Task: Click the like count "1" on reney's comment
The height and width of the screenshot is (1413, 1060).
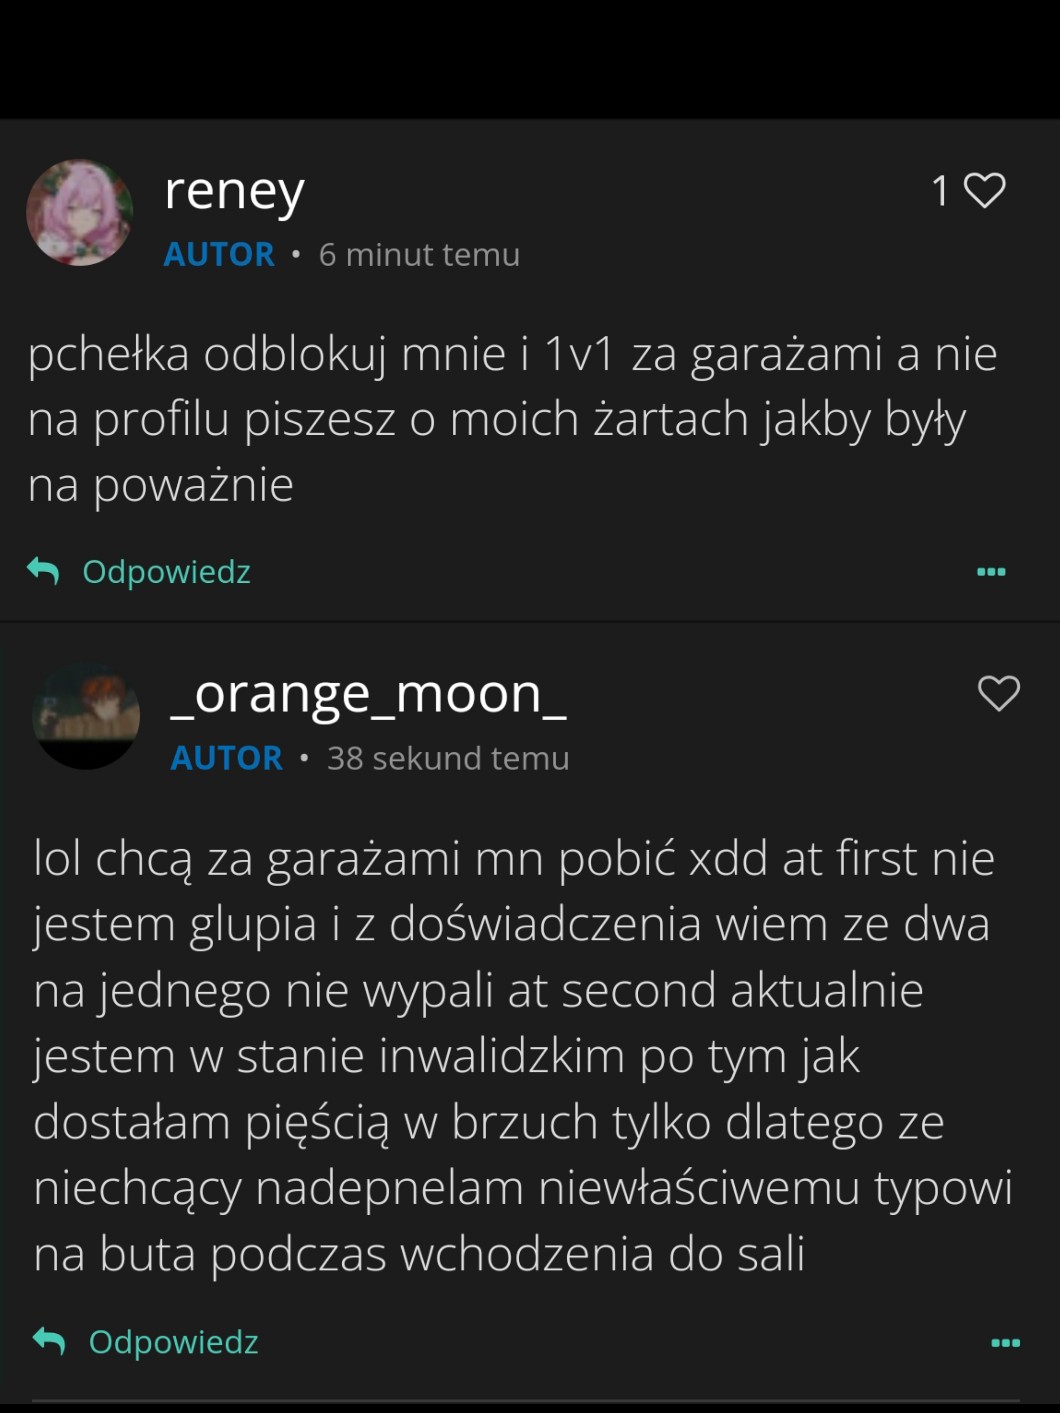Action: click(x=940, y=191)
